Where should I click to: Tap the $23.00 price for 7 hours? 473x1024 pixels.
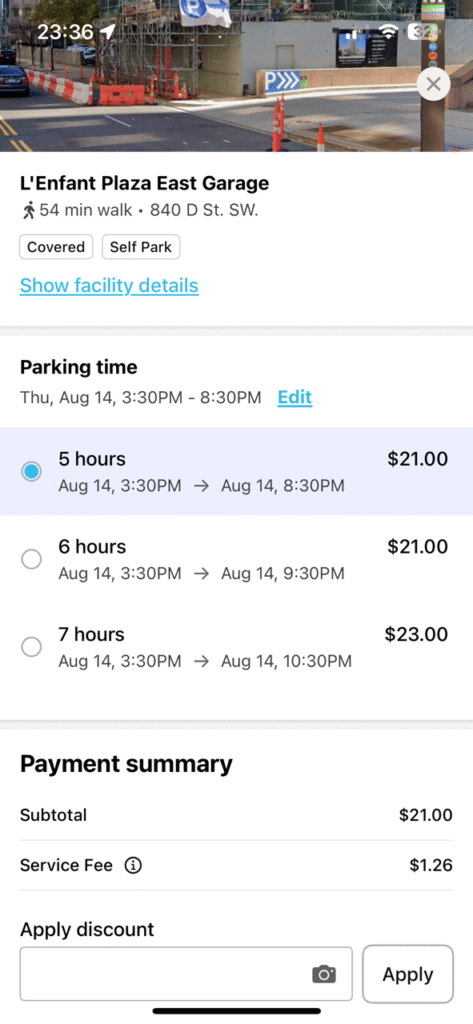[416, 634]
